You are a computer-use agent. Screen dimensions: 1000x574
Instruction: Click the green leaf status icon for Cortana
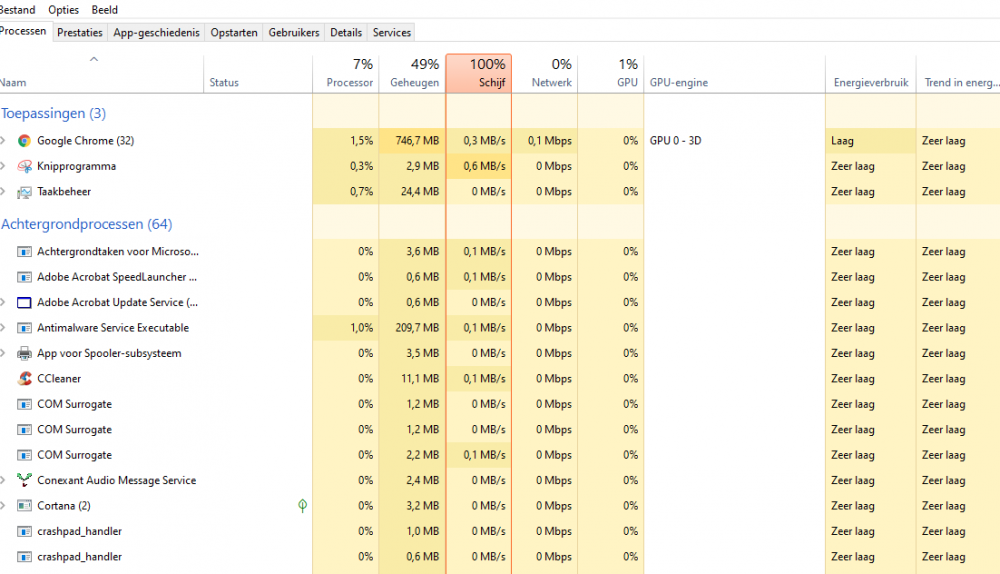click(x=302, y=506)
